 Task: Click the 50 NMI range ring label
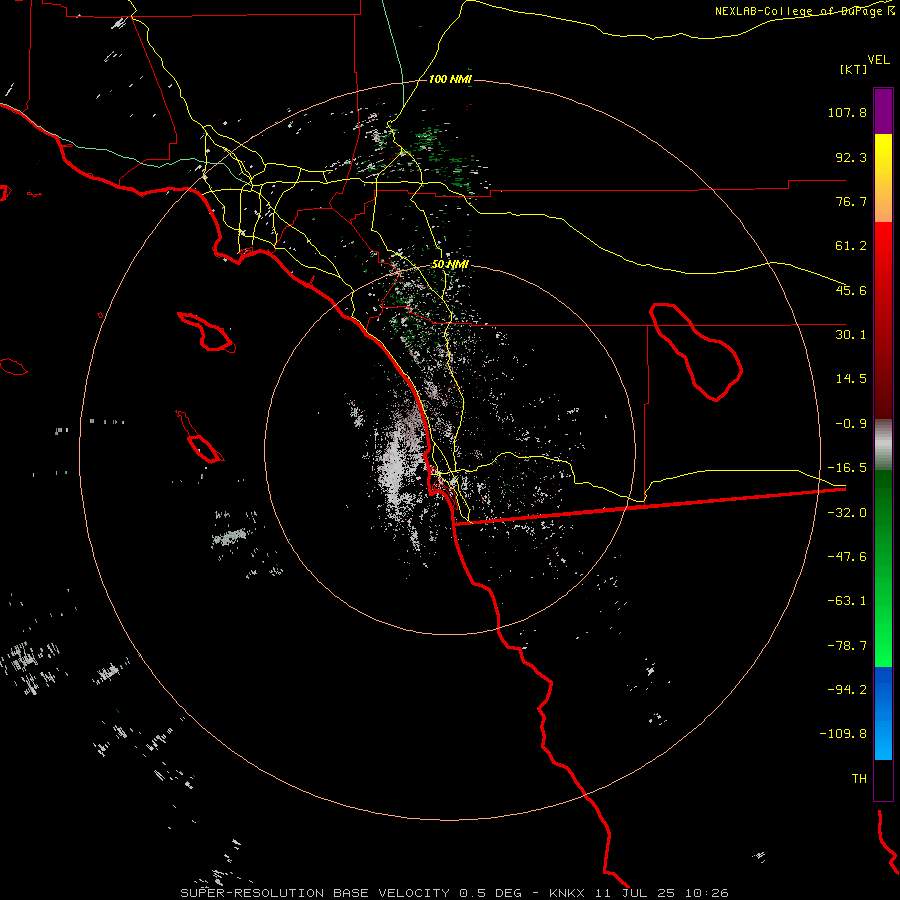click(x=450, y=265)
